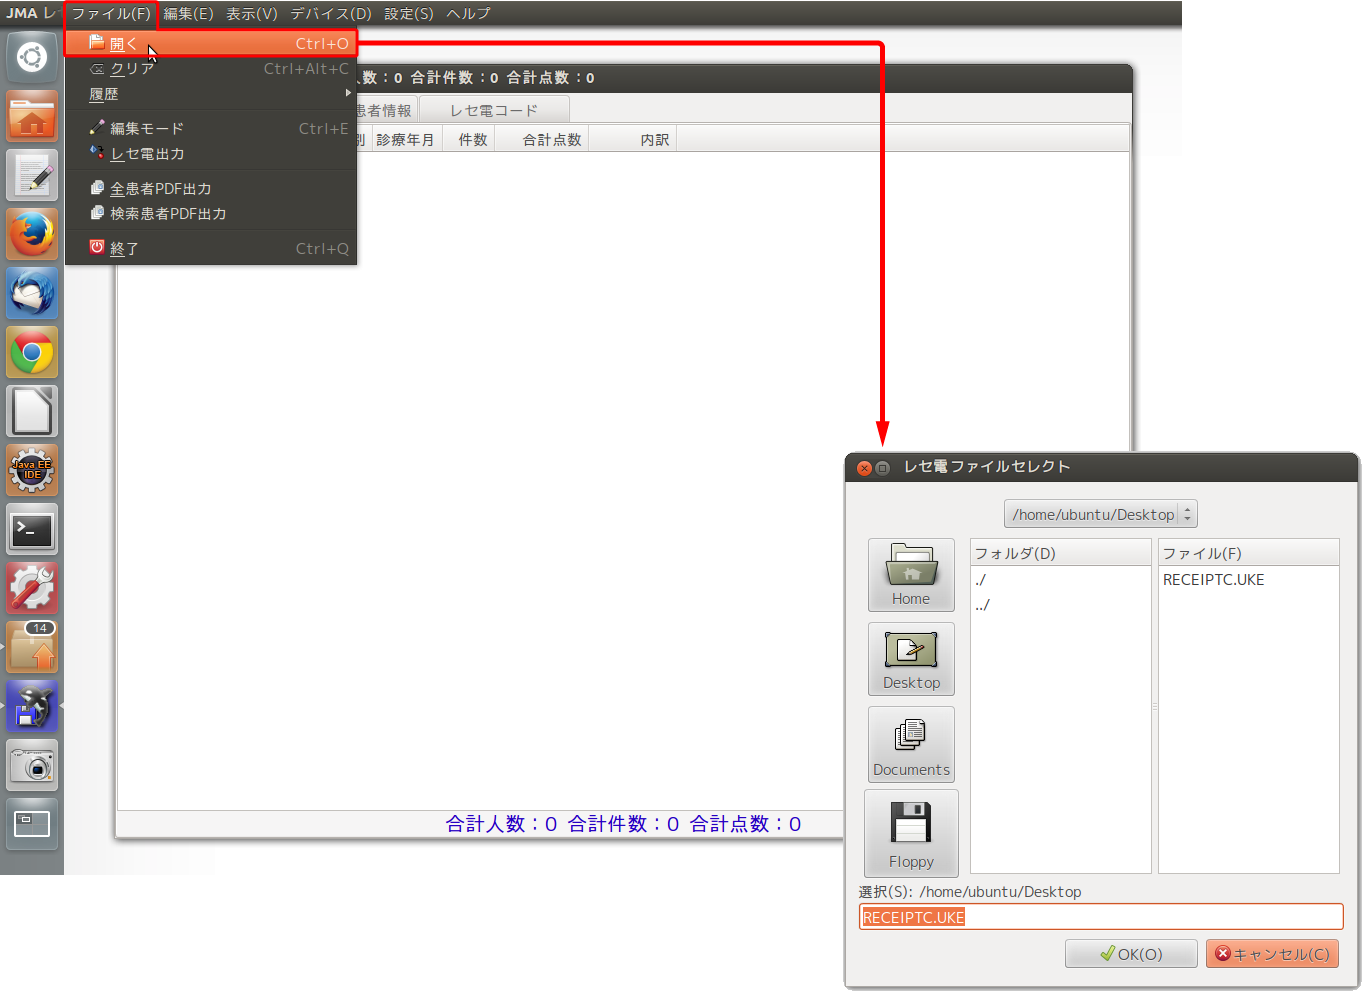Click the キャンセル(C) button
This screenshot has width=1362, height=991.
point(1272,954)
